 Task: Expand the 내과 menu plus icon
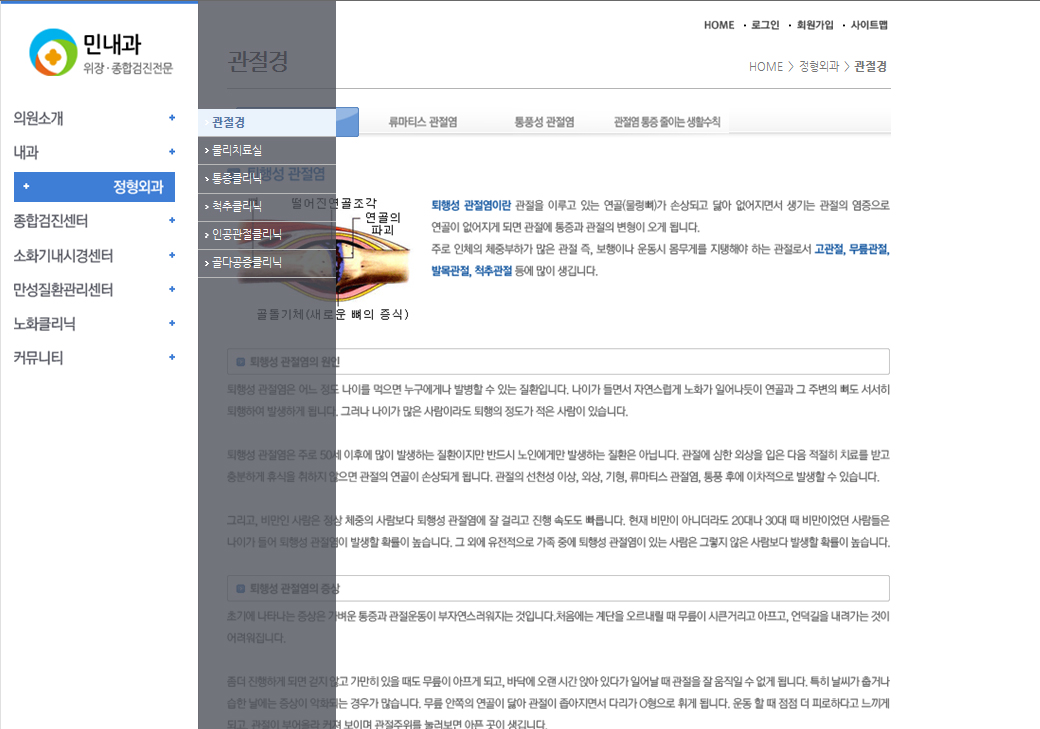coord(172,152)
